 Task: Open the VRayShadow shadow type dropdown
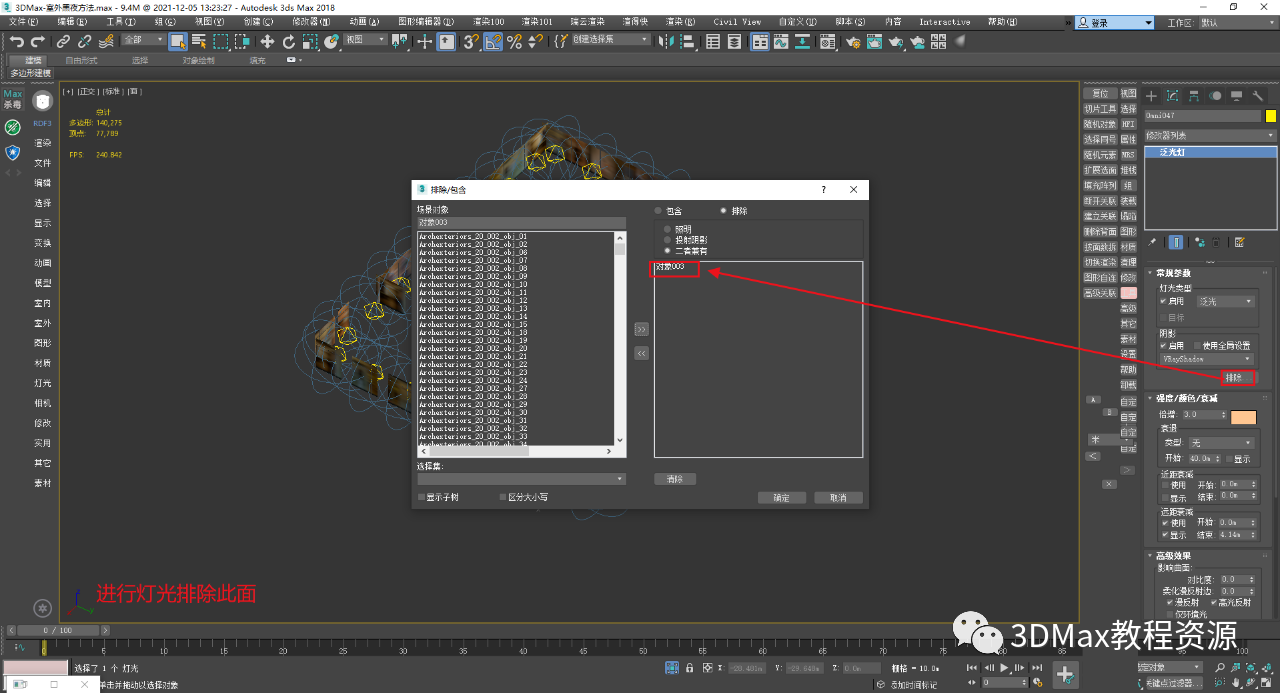coord(1206,358)
